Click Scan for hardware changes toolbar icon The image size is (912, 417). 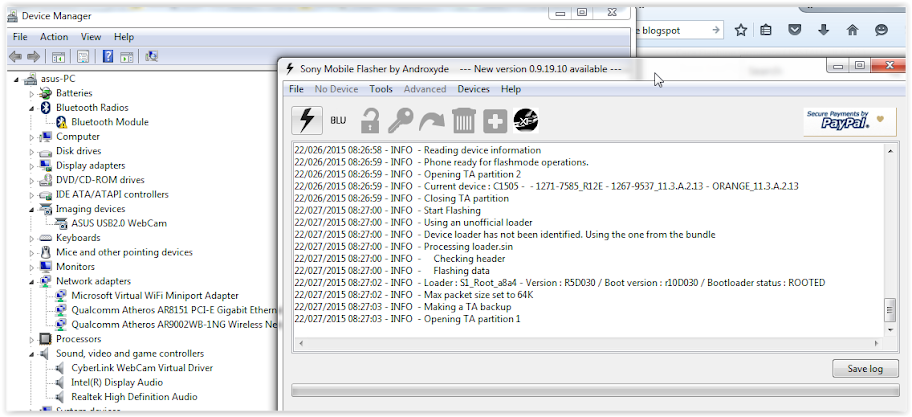pyautogui.click(x=152, y=56)
